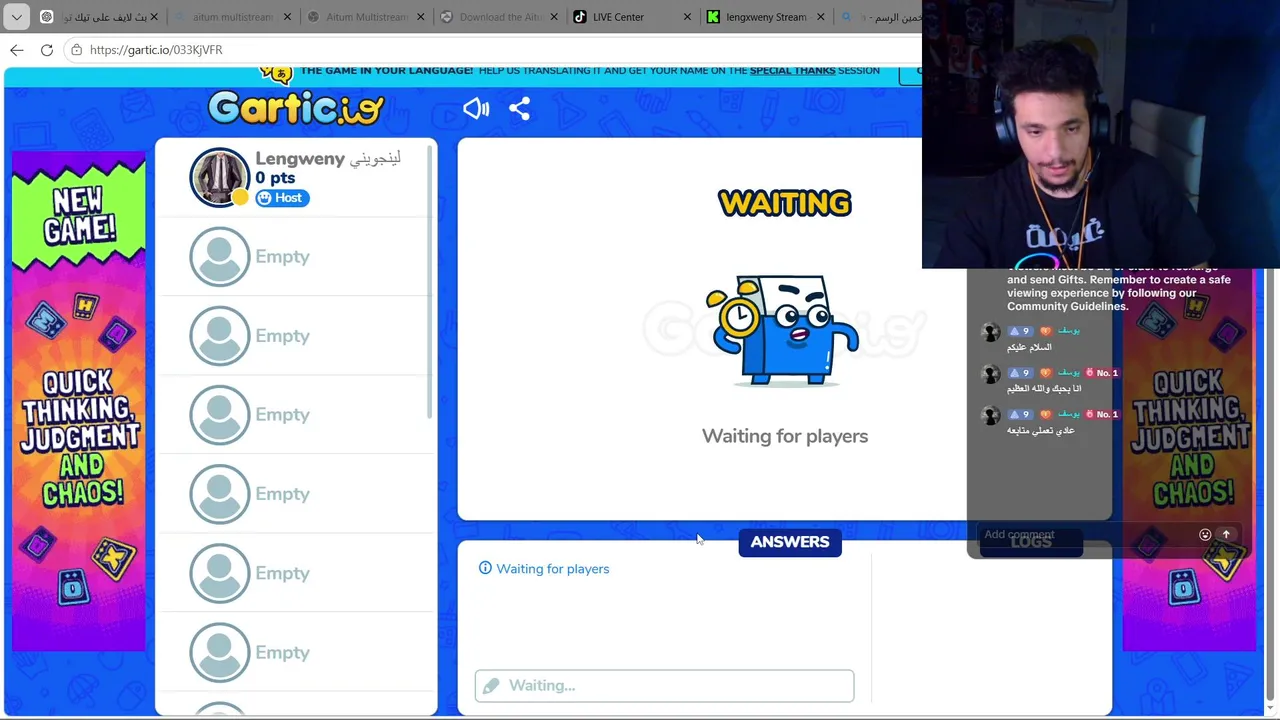
Task: Click the "Lengweny" player name
Action: (x=300, y=159)
